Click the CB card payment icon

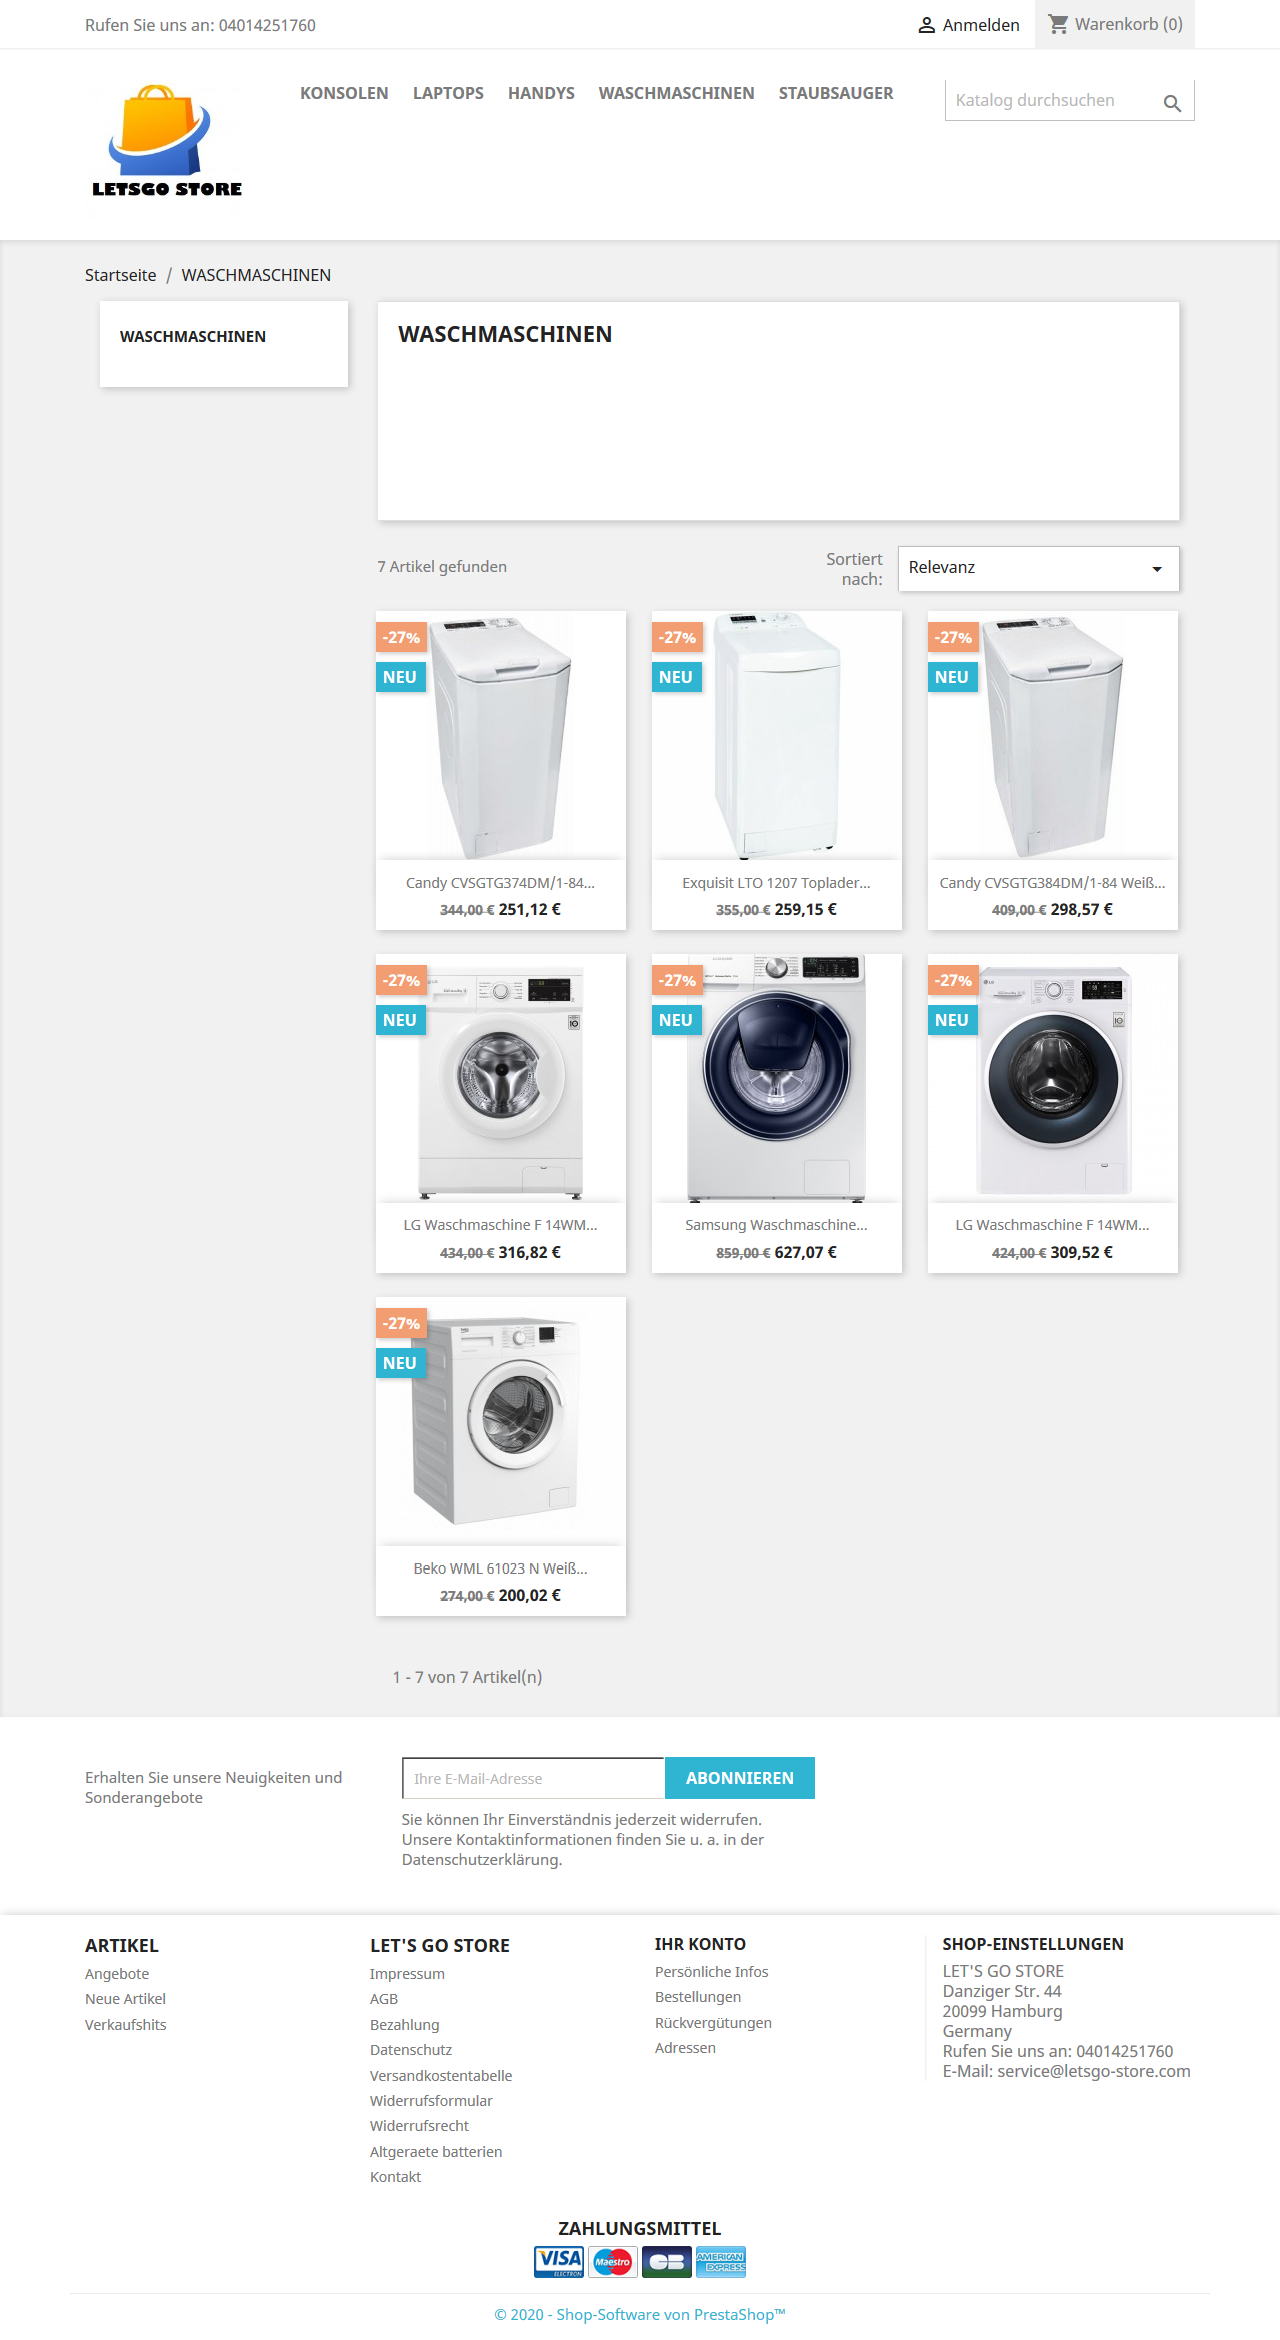[667, 2261]
